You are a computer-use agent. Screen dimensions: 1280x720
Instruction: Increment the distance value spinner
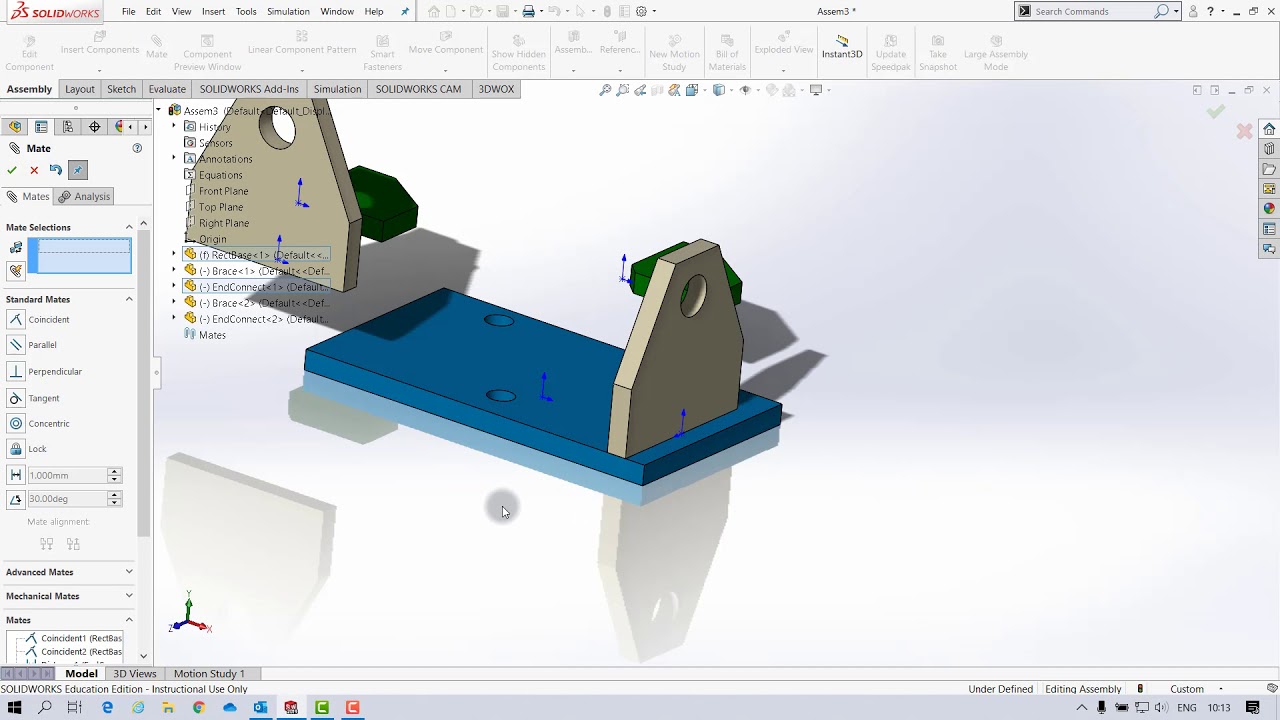[114, 471]
